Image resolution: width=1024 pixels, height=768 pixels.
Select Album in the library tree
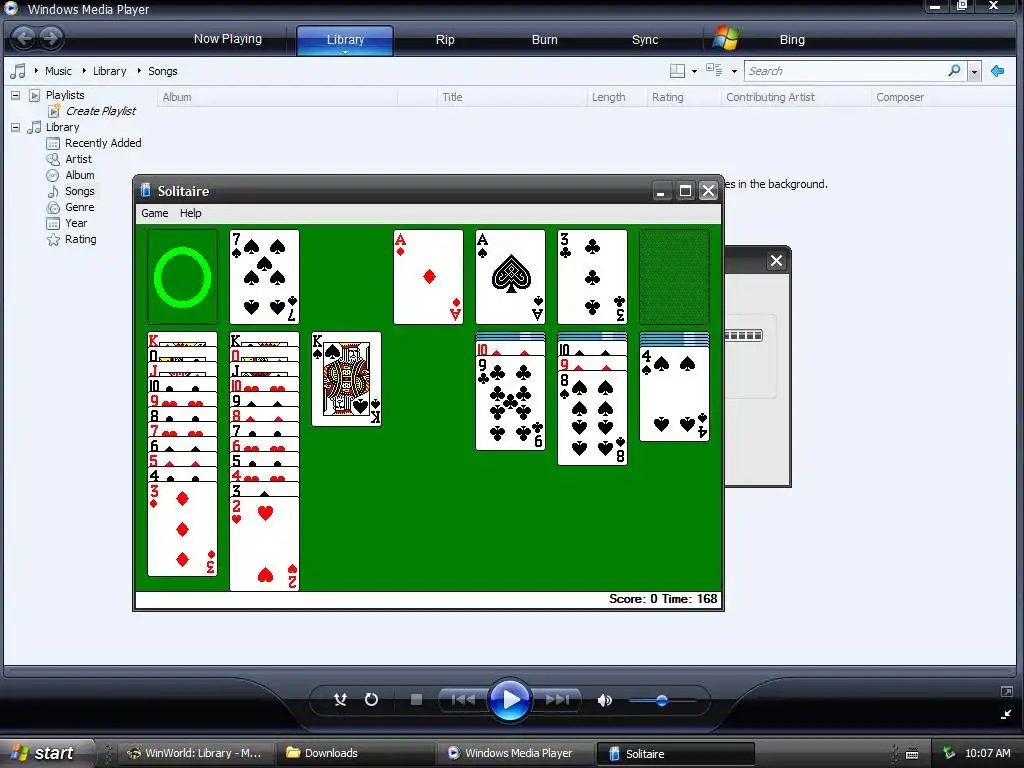(x=80, y=175)
